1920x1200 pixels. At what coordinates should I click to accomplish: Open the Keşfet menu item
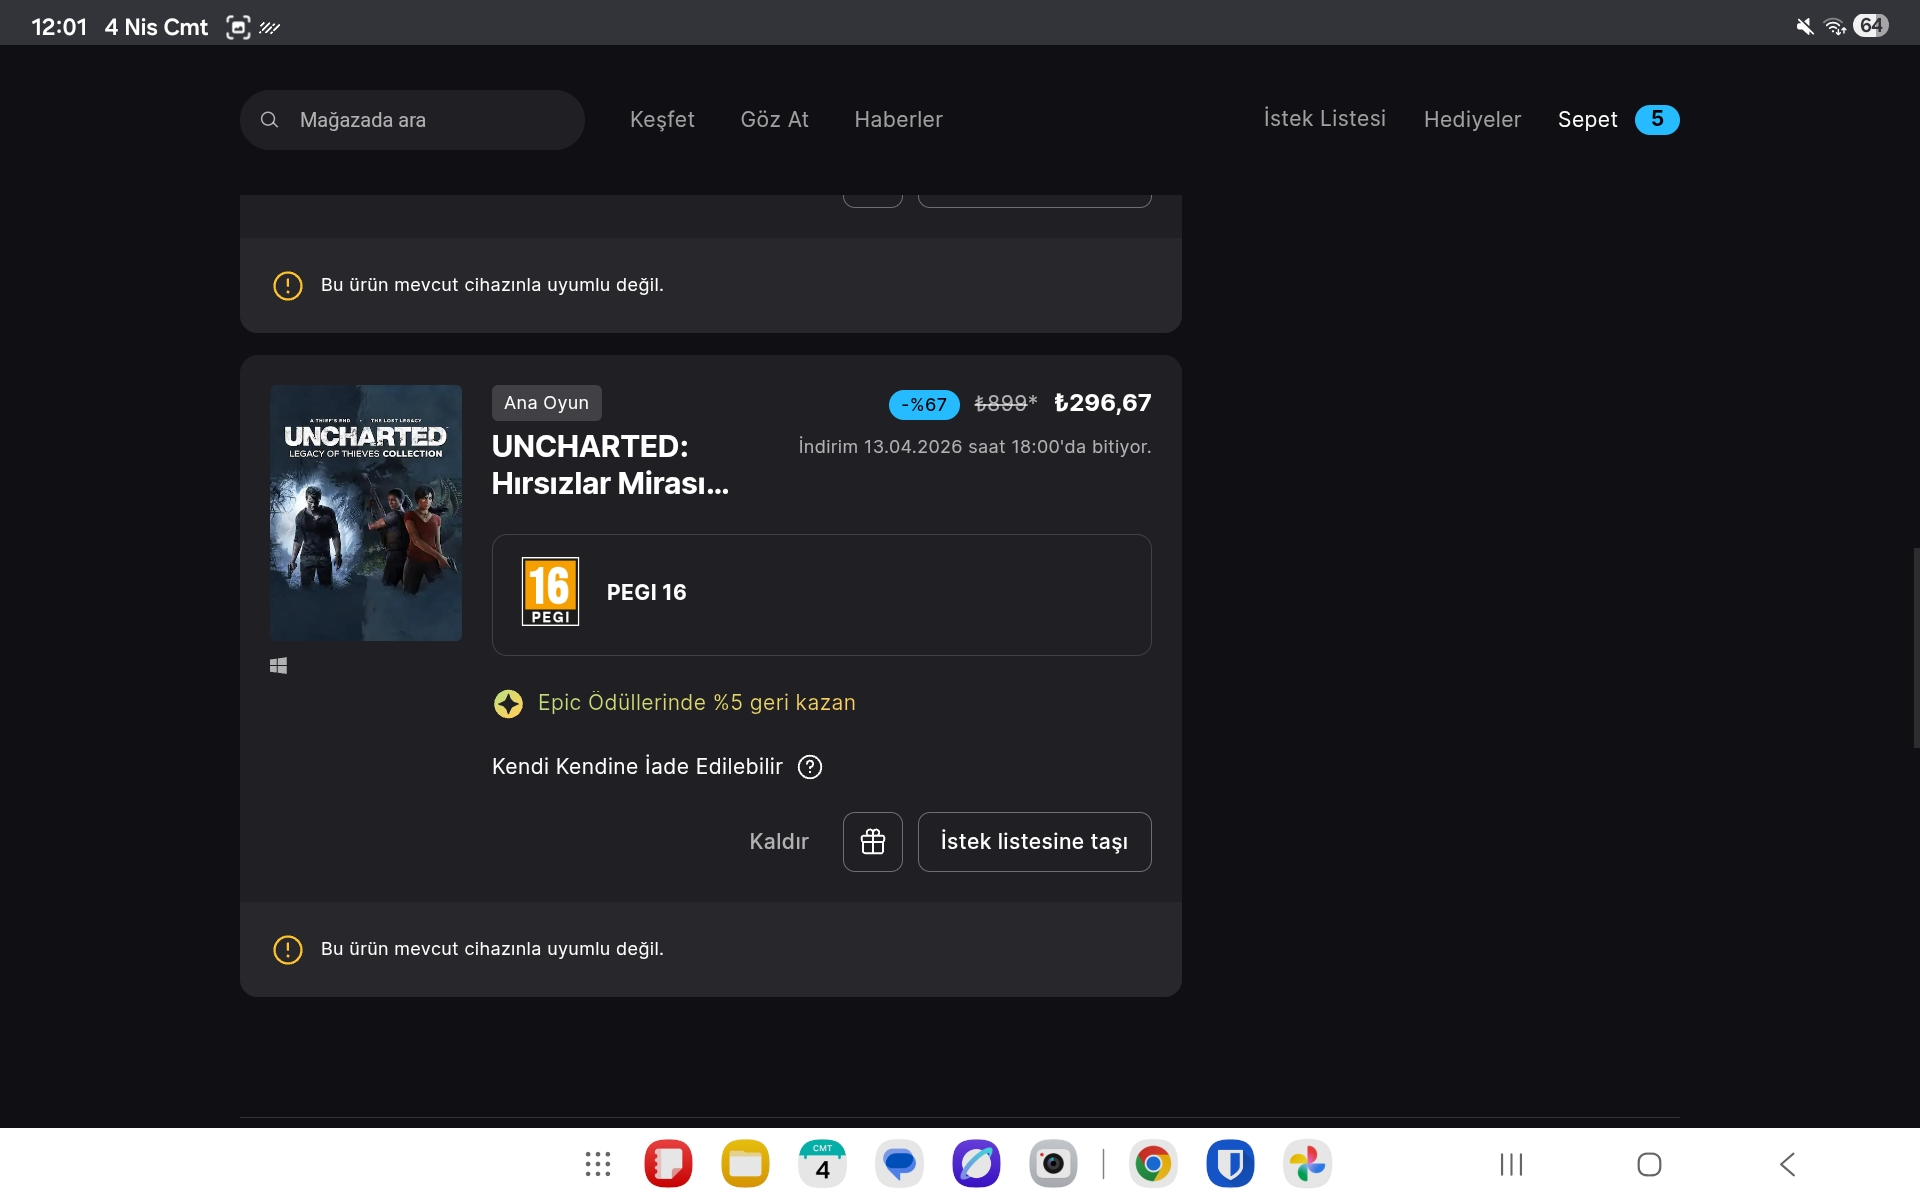(662, 120)
